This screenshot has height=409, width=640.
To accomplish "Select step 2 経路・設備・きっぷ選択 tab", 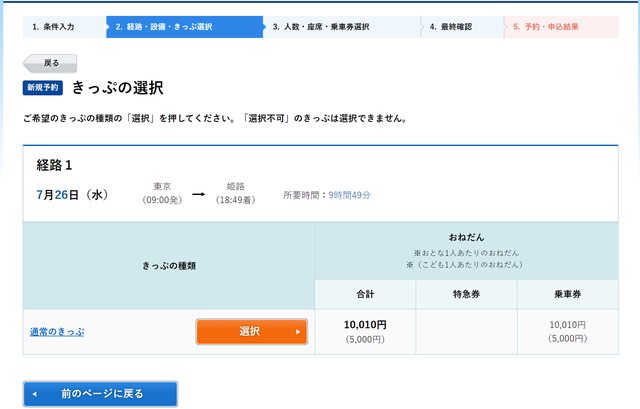I will point(182,27).
